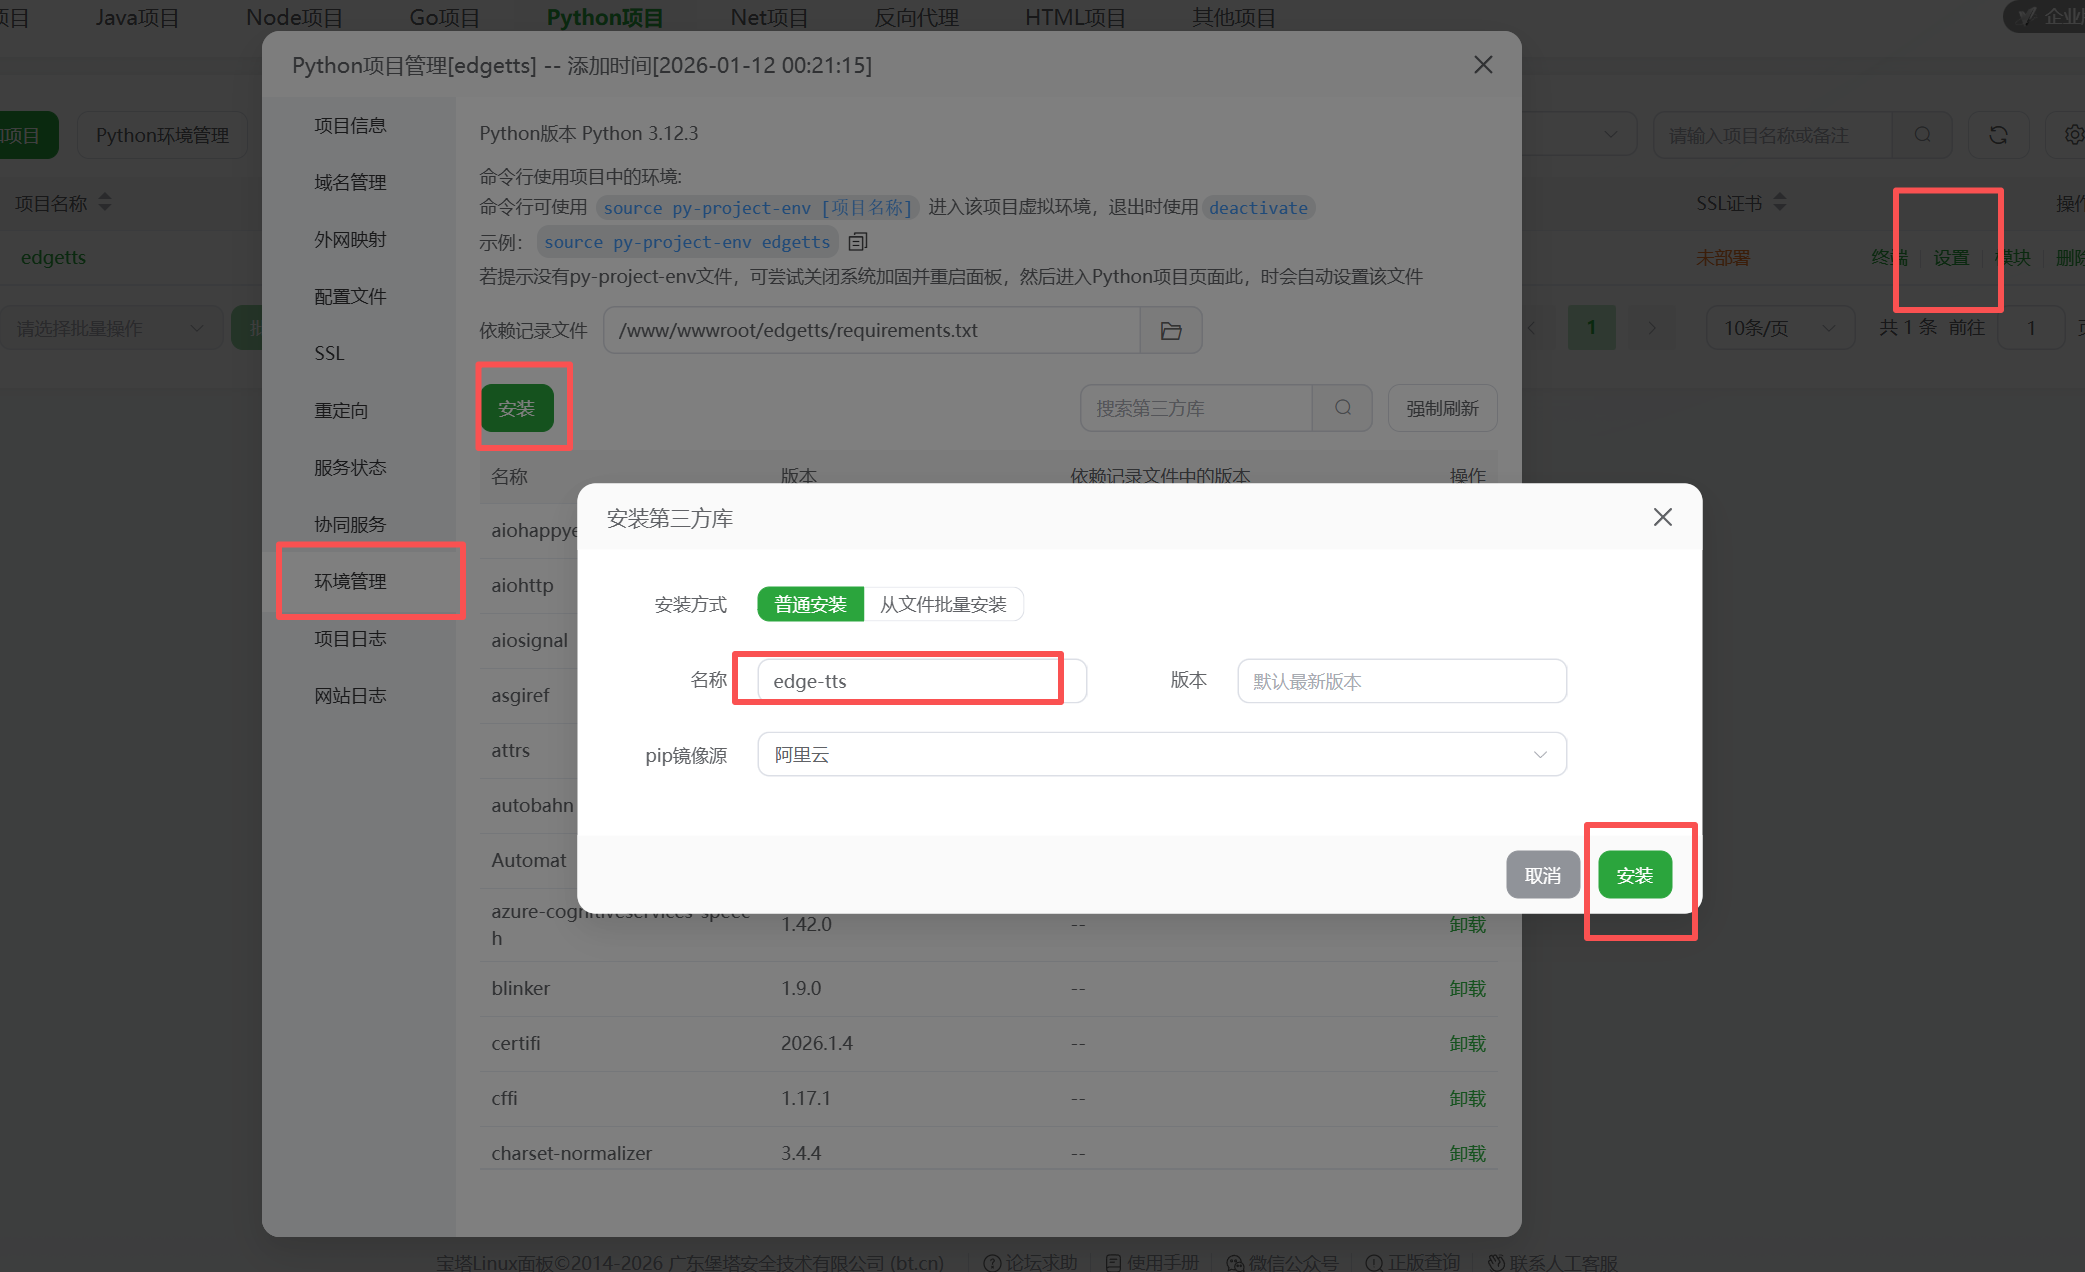Click the 版本 input field

pos(1401,681)
